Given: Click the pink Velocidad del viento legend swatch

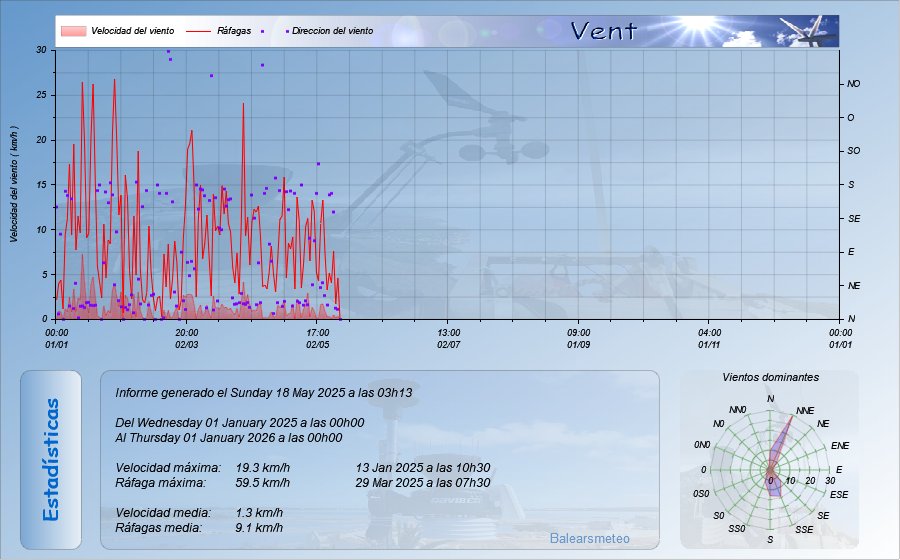Looking at the screenshot, I should point(73,31).
